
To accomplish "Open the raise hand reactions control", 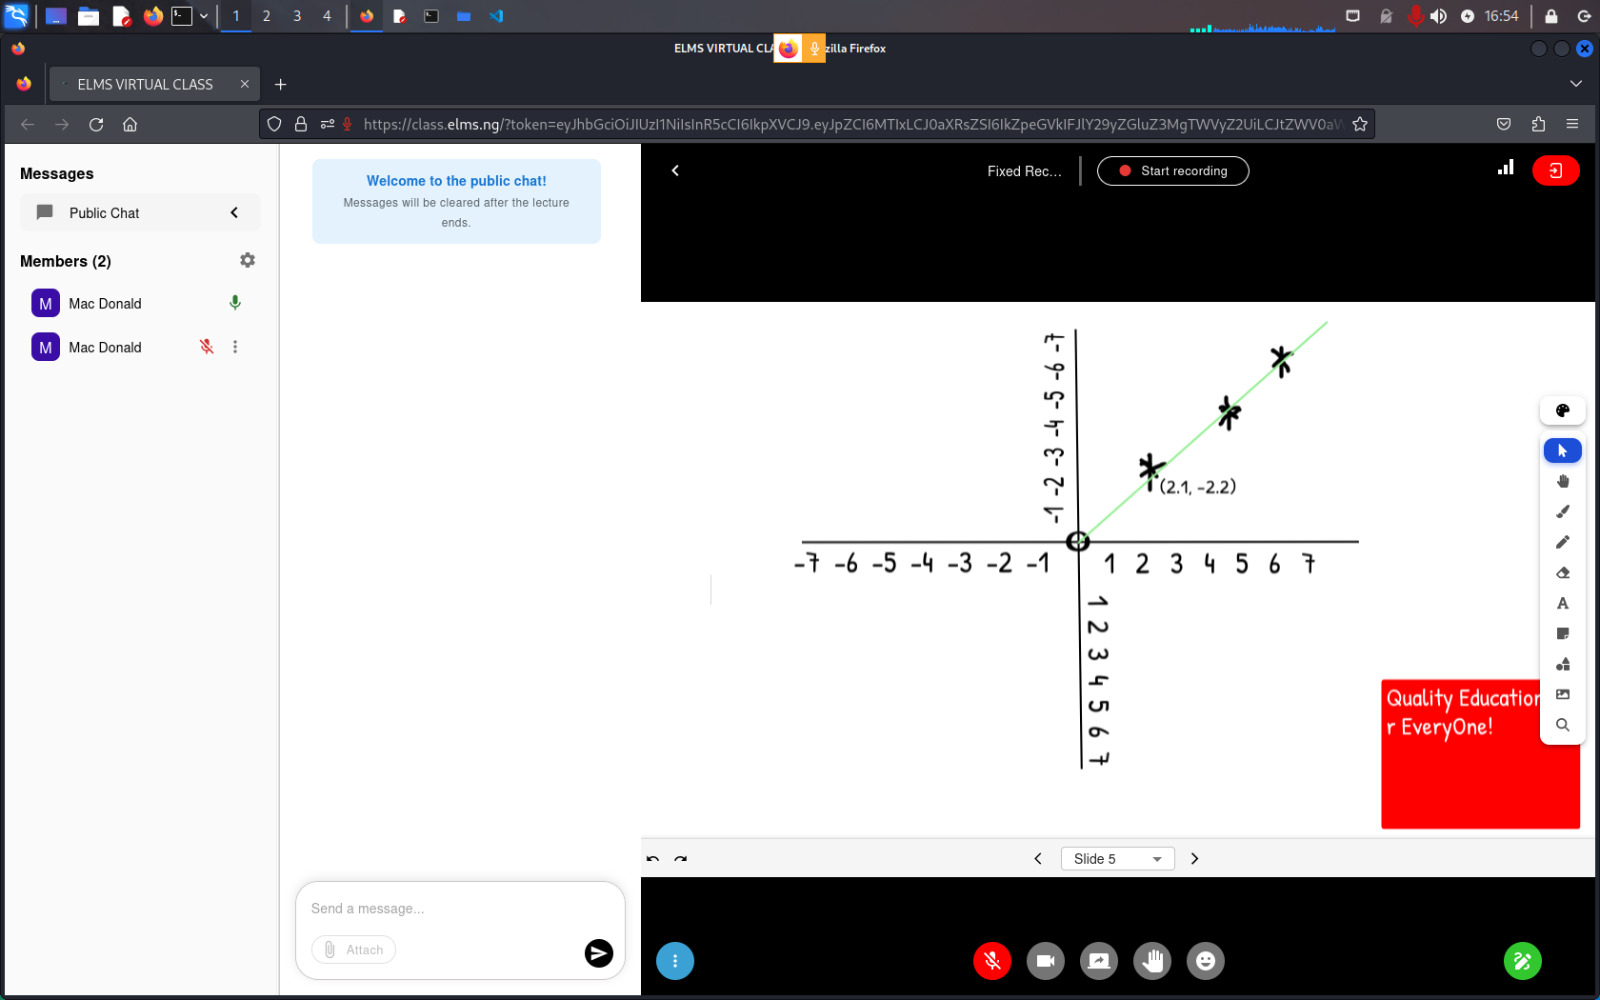I will (x=1152, y=961).
